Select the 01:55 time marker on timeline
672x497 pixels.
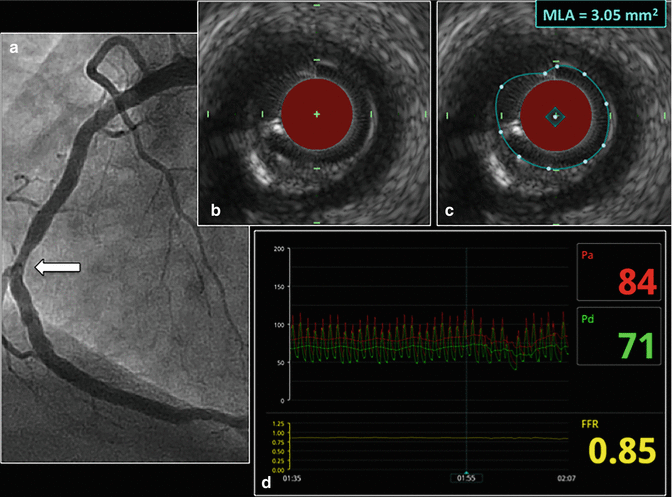click(x=466, y=479)
